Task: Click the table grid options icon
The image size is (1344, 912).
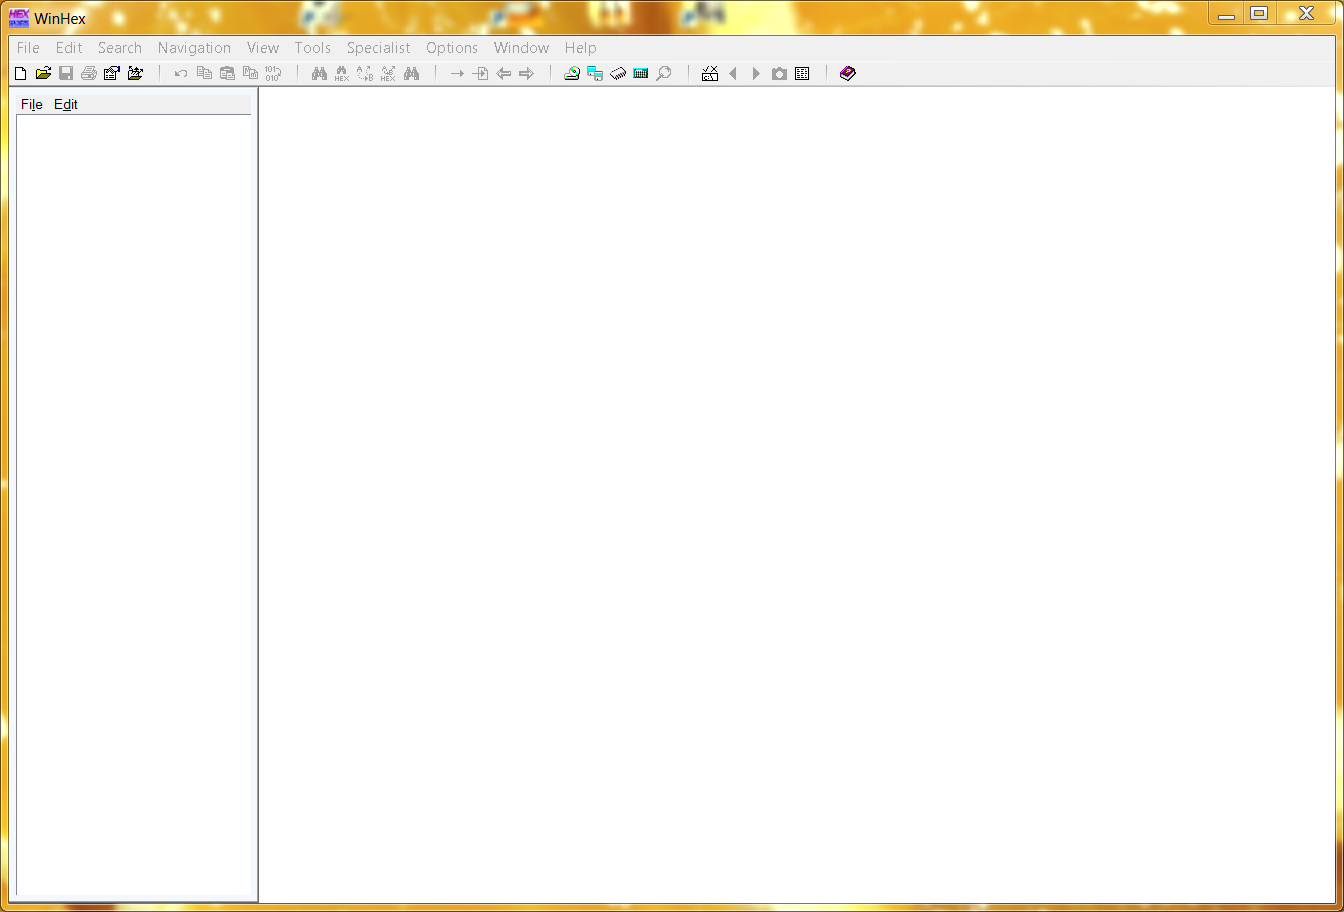Action: click(802, 73)
